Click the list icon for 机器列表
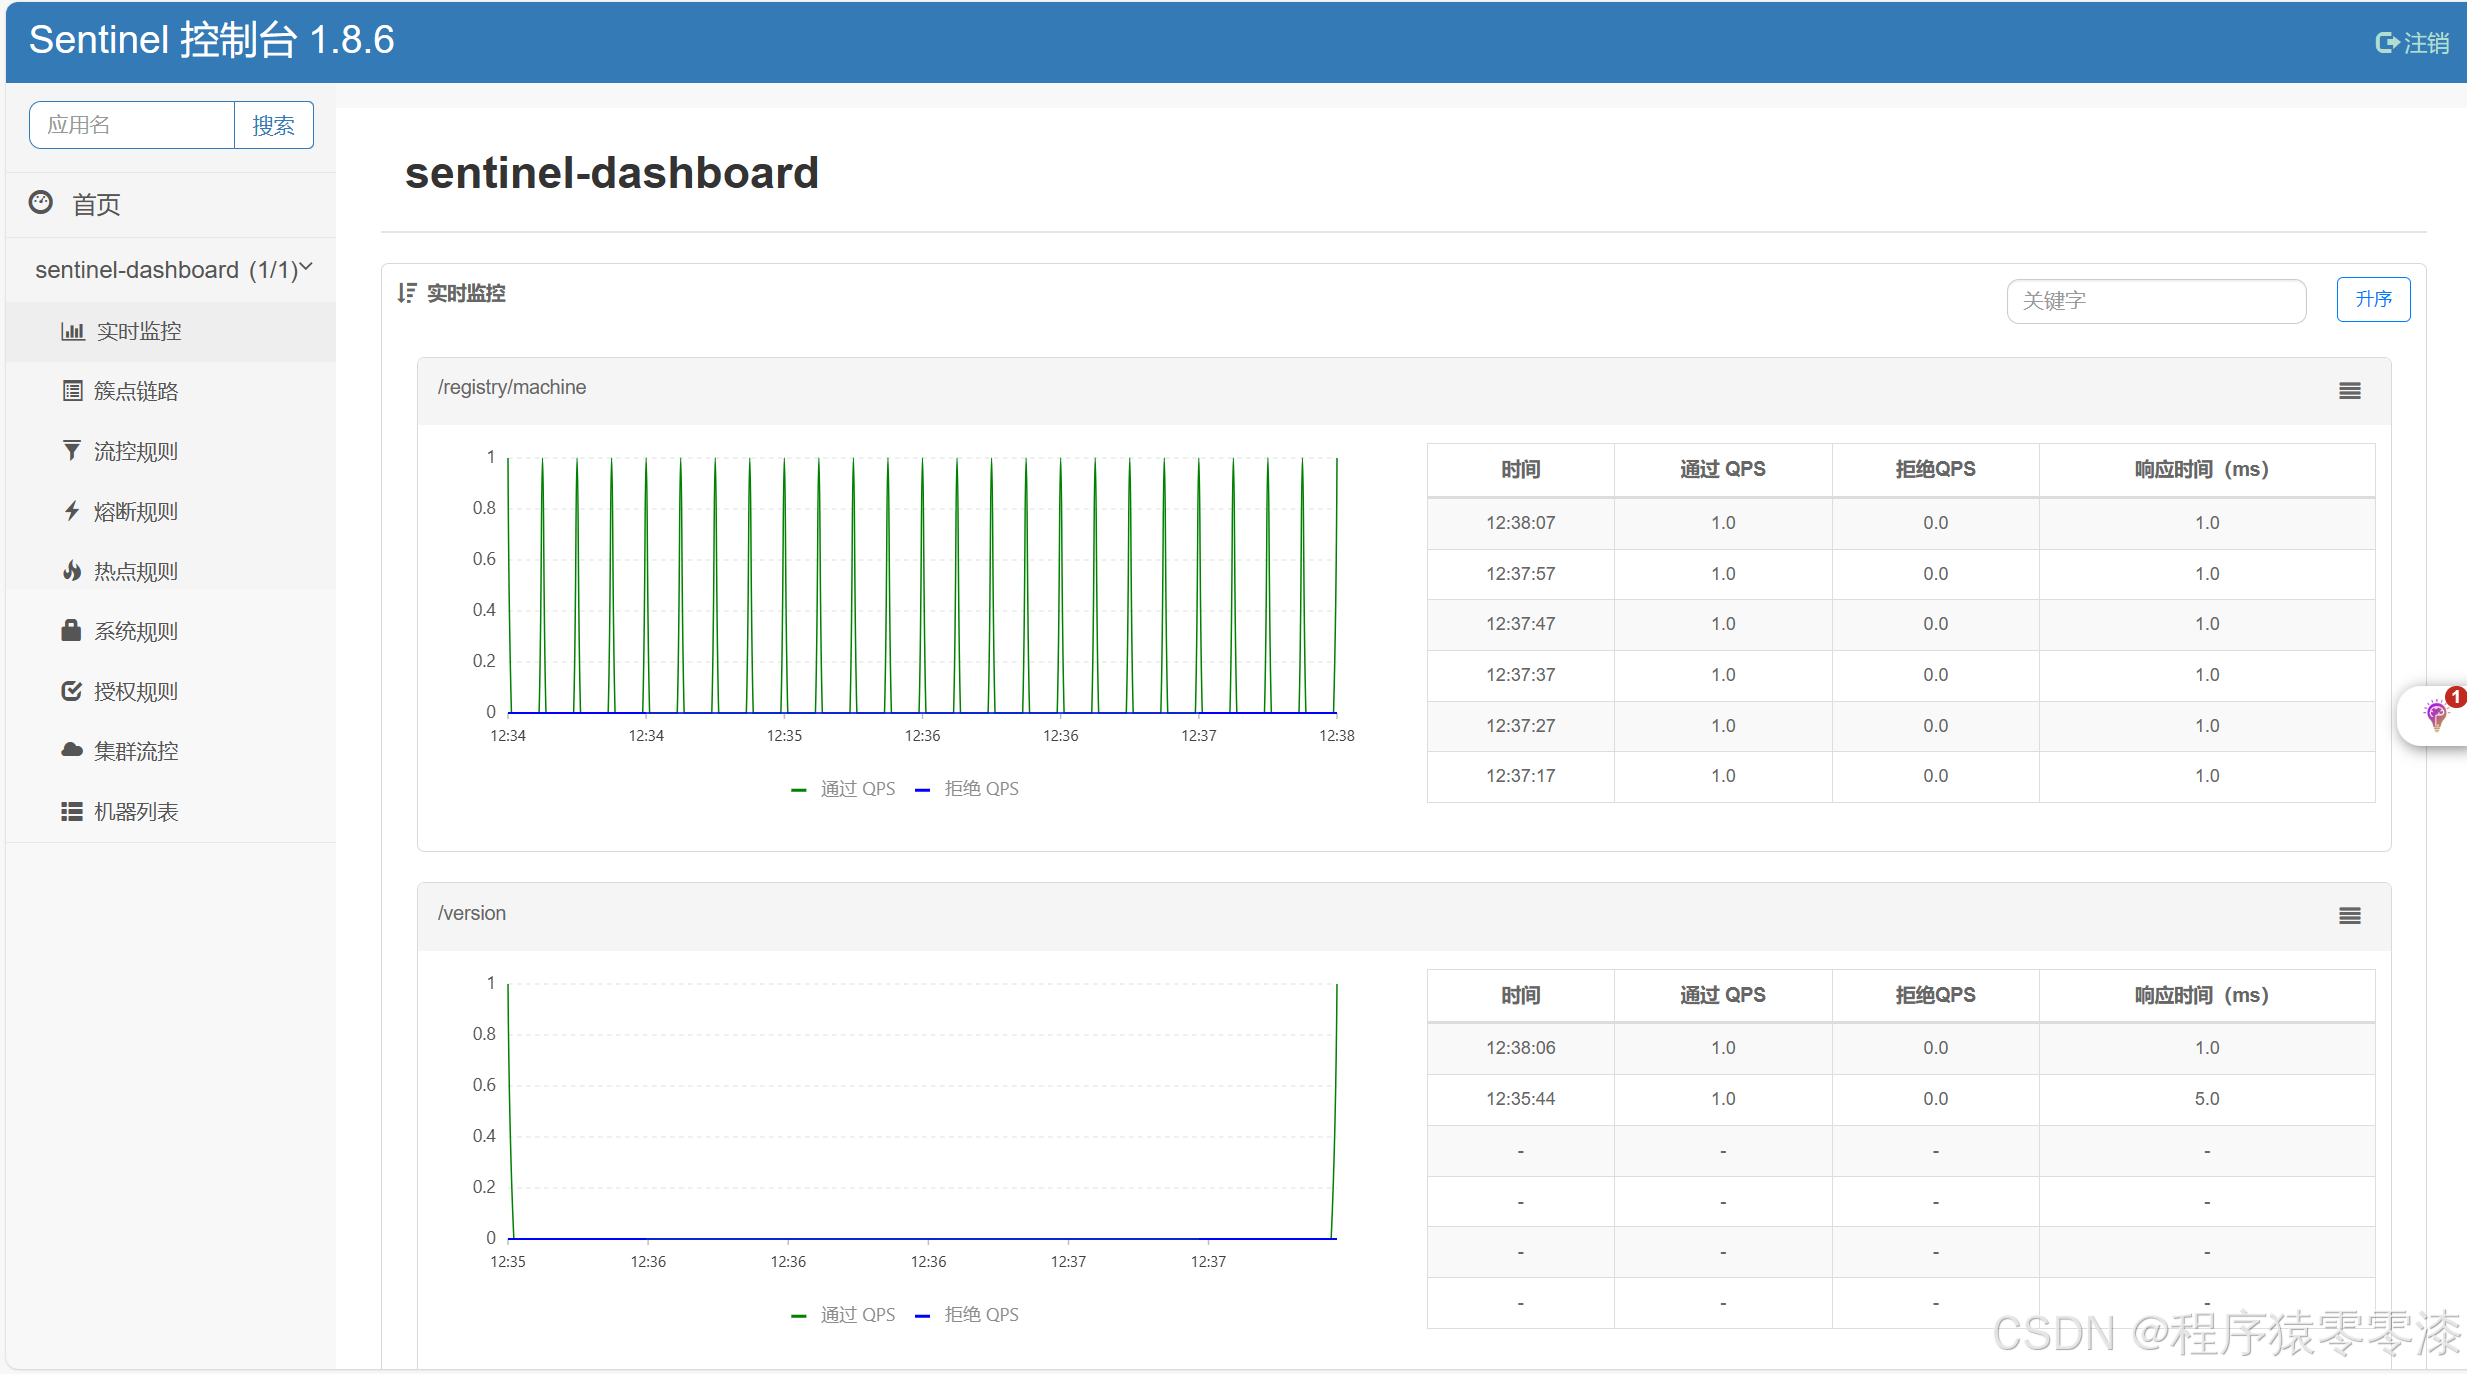Screen dimensions: 2467x1374 (x=72, y=811)
